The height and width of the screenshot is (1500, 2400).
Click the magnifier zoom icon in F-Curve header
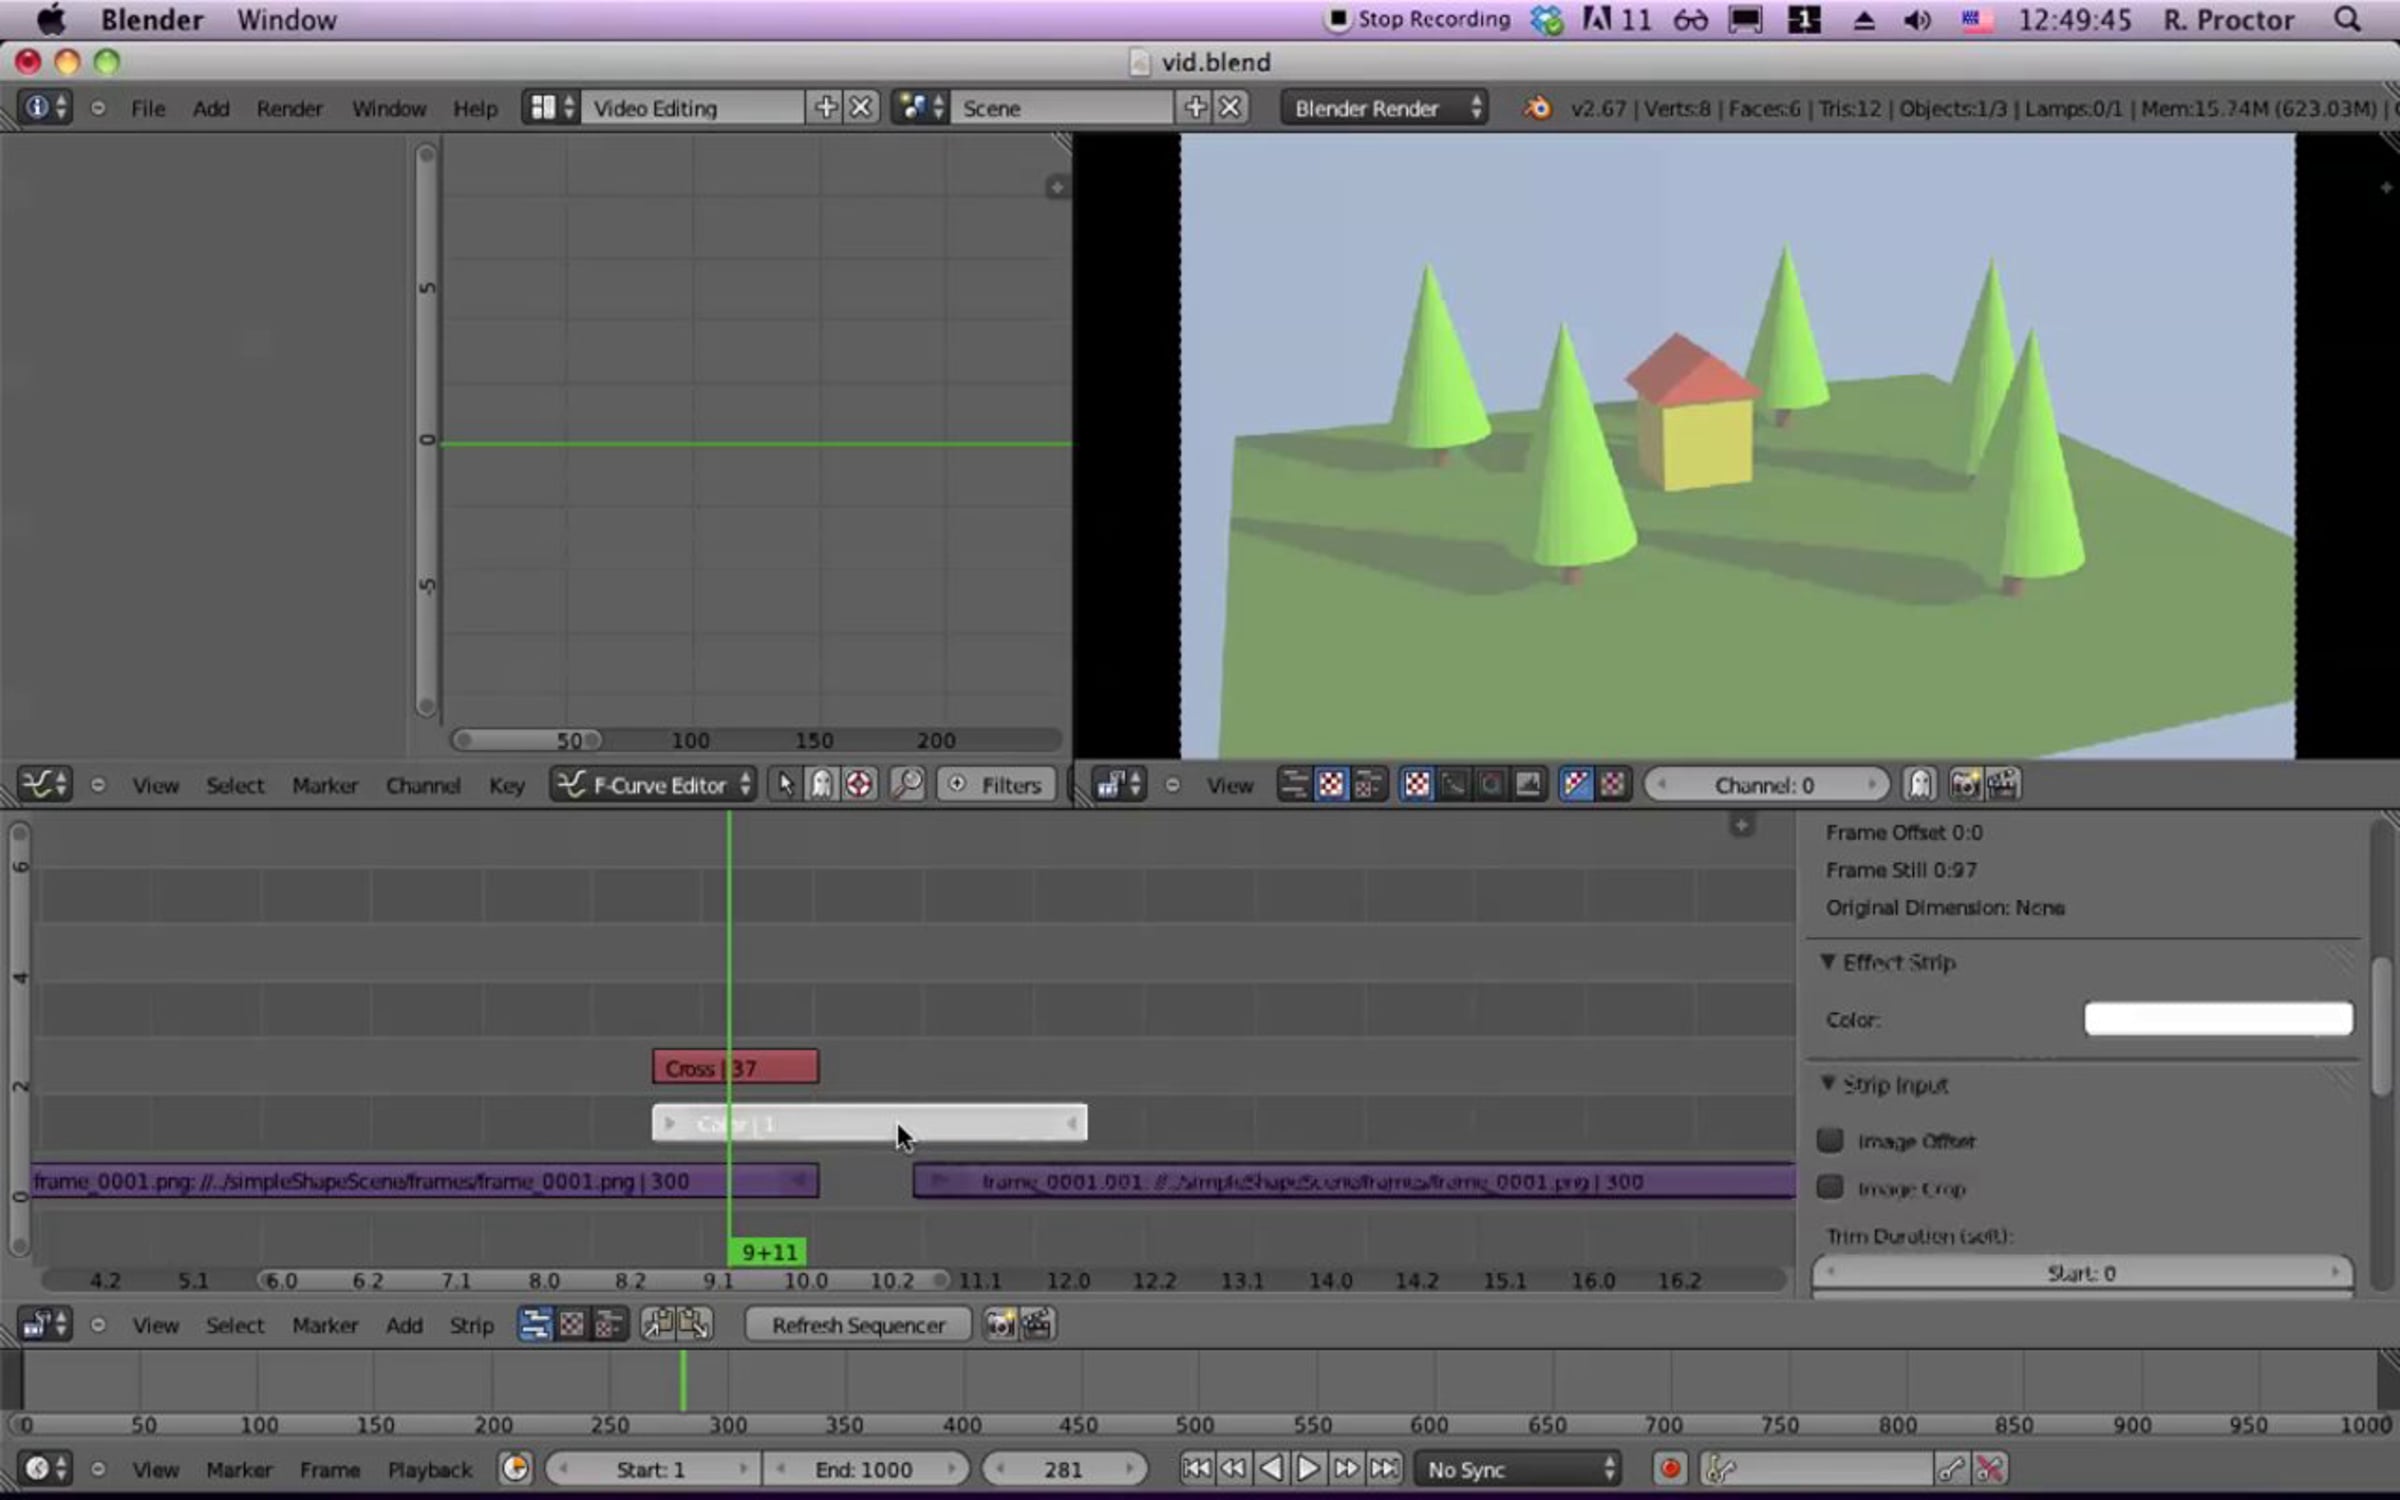pyautogui.click(x=907, y=785)
